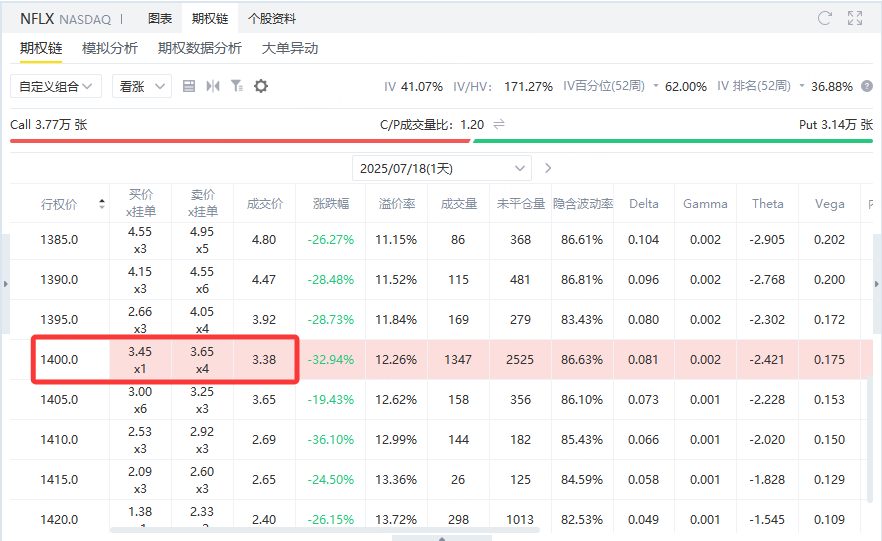Click the fullscreen expand icon
The width and height of the screenshot is (882, 541).
coord(855,18)
